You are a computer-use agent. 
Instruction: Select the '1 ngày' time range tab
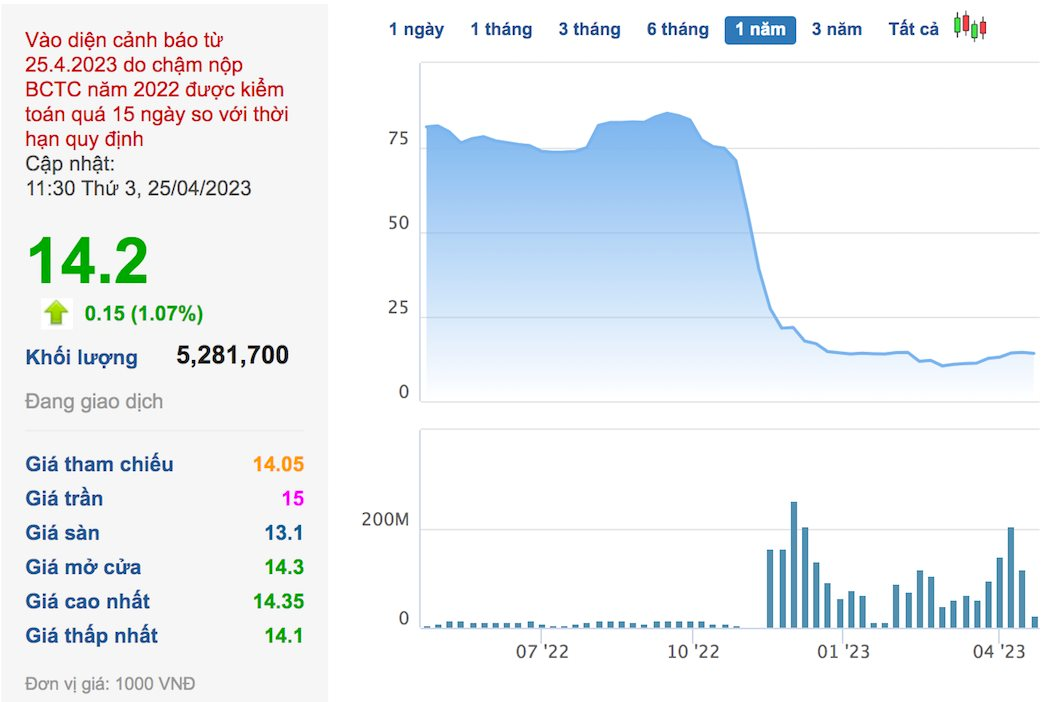click(x=416, y=29)
